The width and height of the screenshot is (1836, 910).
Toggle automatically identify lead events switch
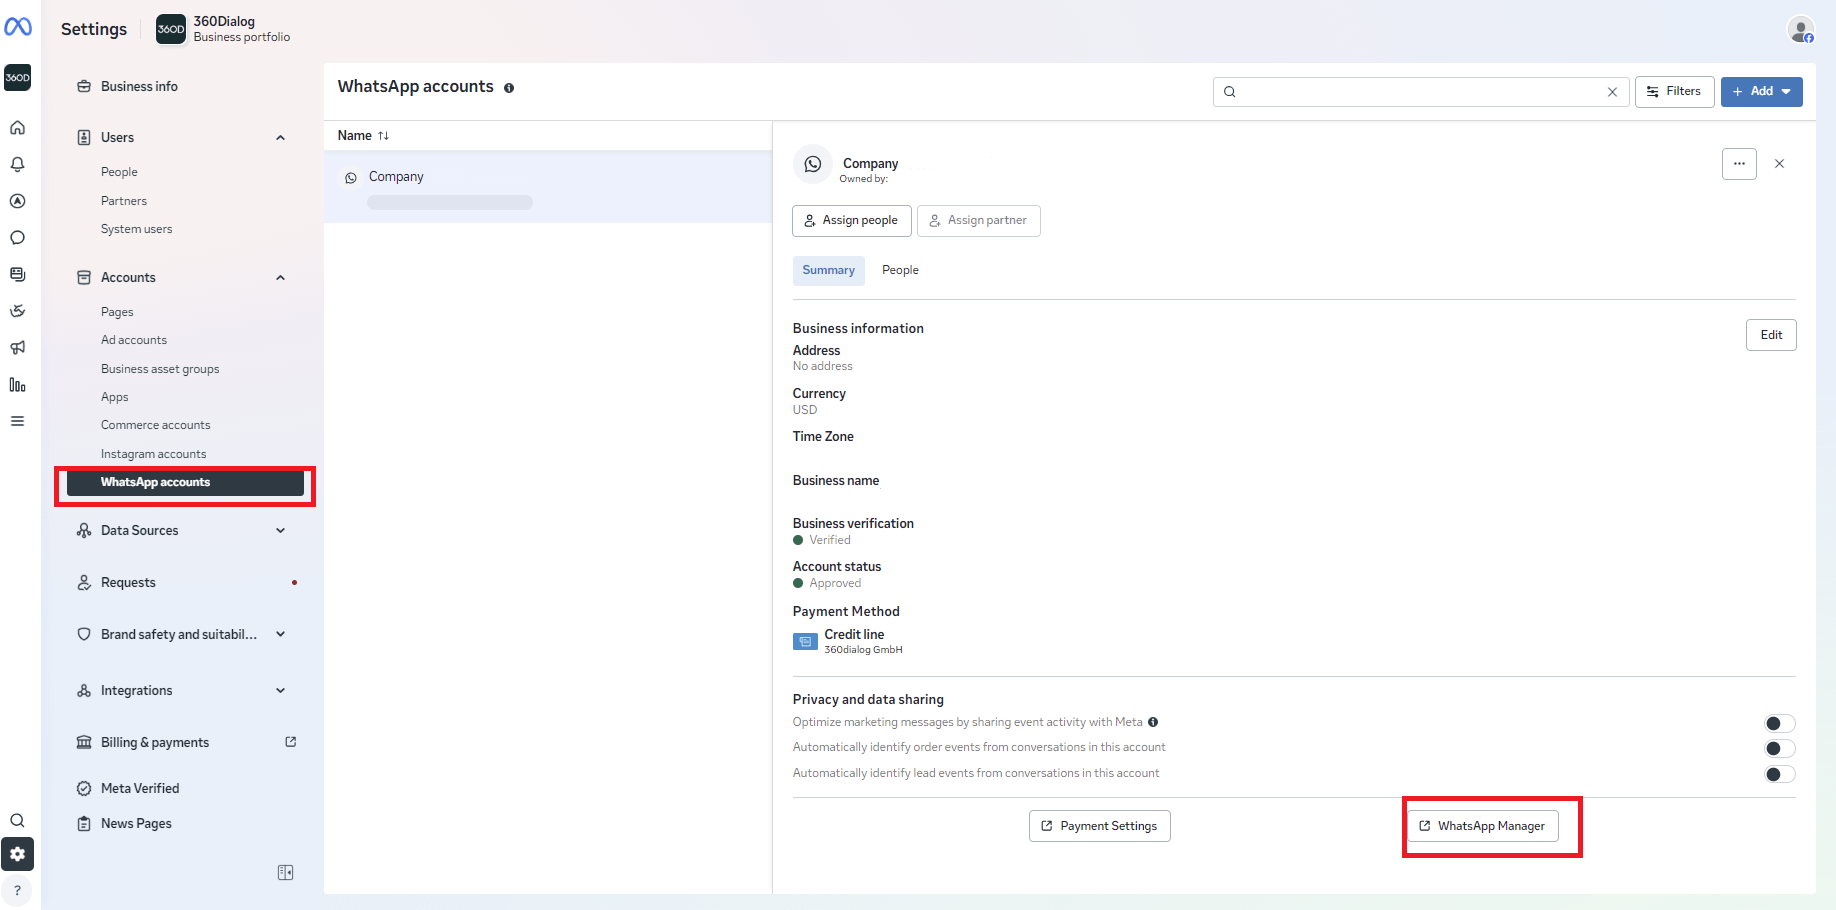tap(1779, 774)
